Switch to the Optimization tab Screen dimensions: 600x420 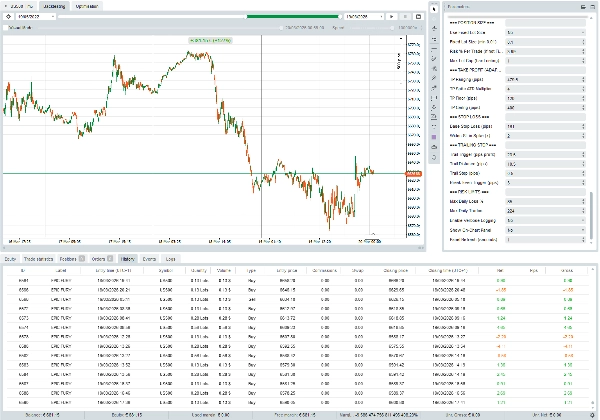[x=87, y=6]
